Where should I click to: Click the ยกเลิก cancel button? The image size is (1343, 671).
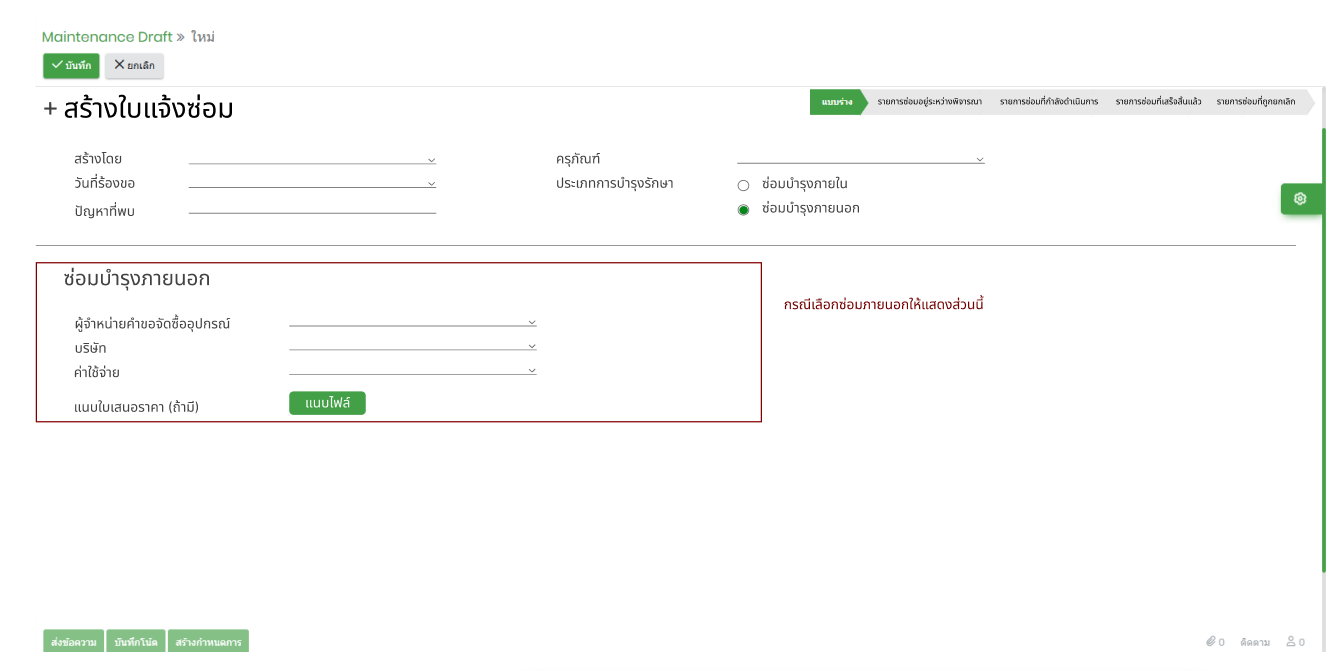pyautogui.click(x=134, y=66)
